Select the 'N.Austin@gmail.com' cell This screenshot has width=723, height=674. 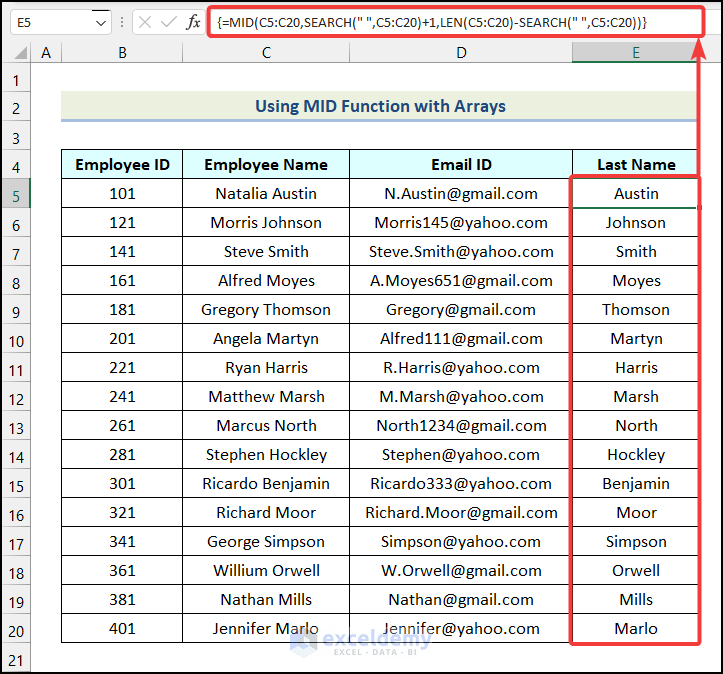coord(461,194)
